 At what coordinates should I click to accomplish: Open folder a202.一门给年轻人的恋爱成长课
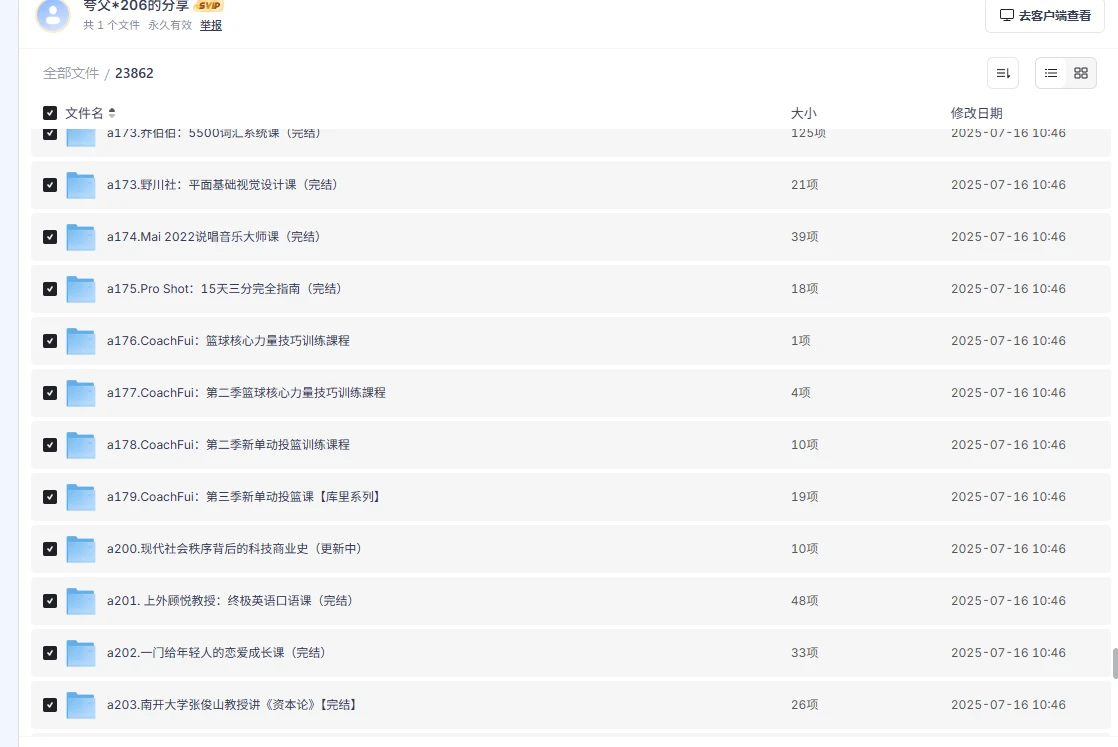coord(216,653)
